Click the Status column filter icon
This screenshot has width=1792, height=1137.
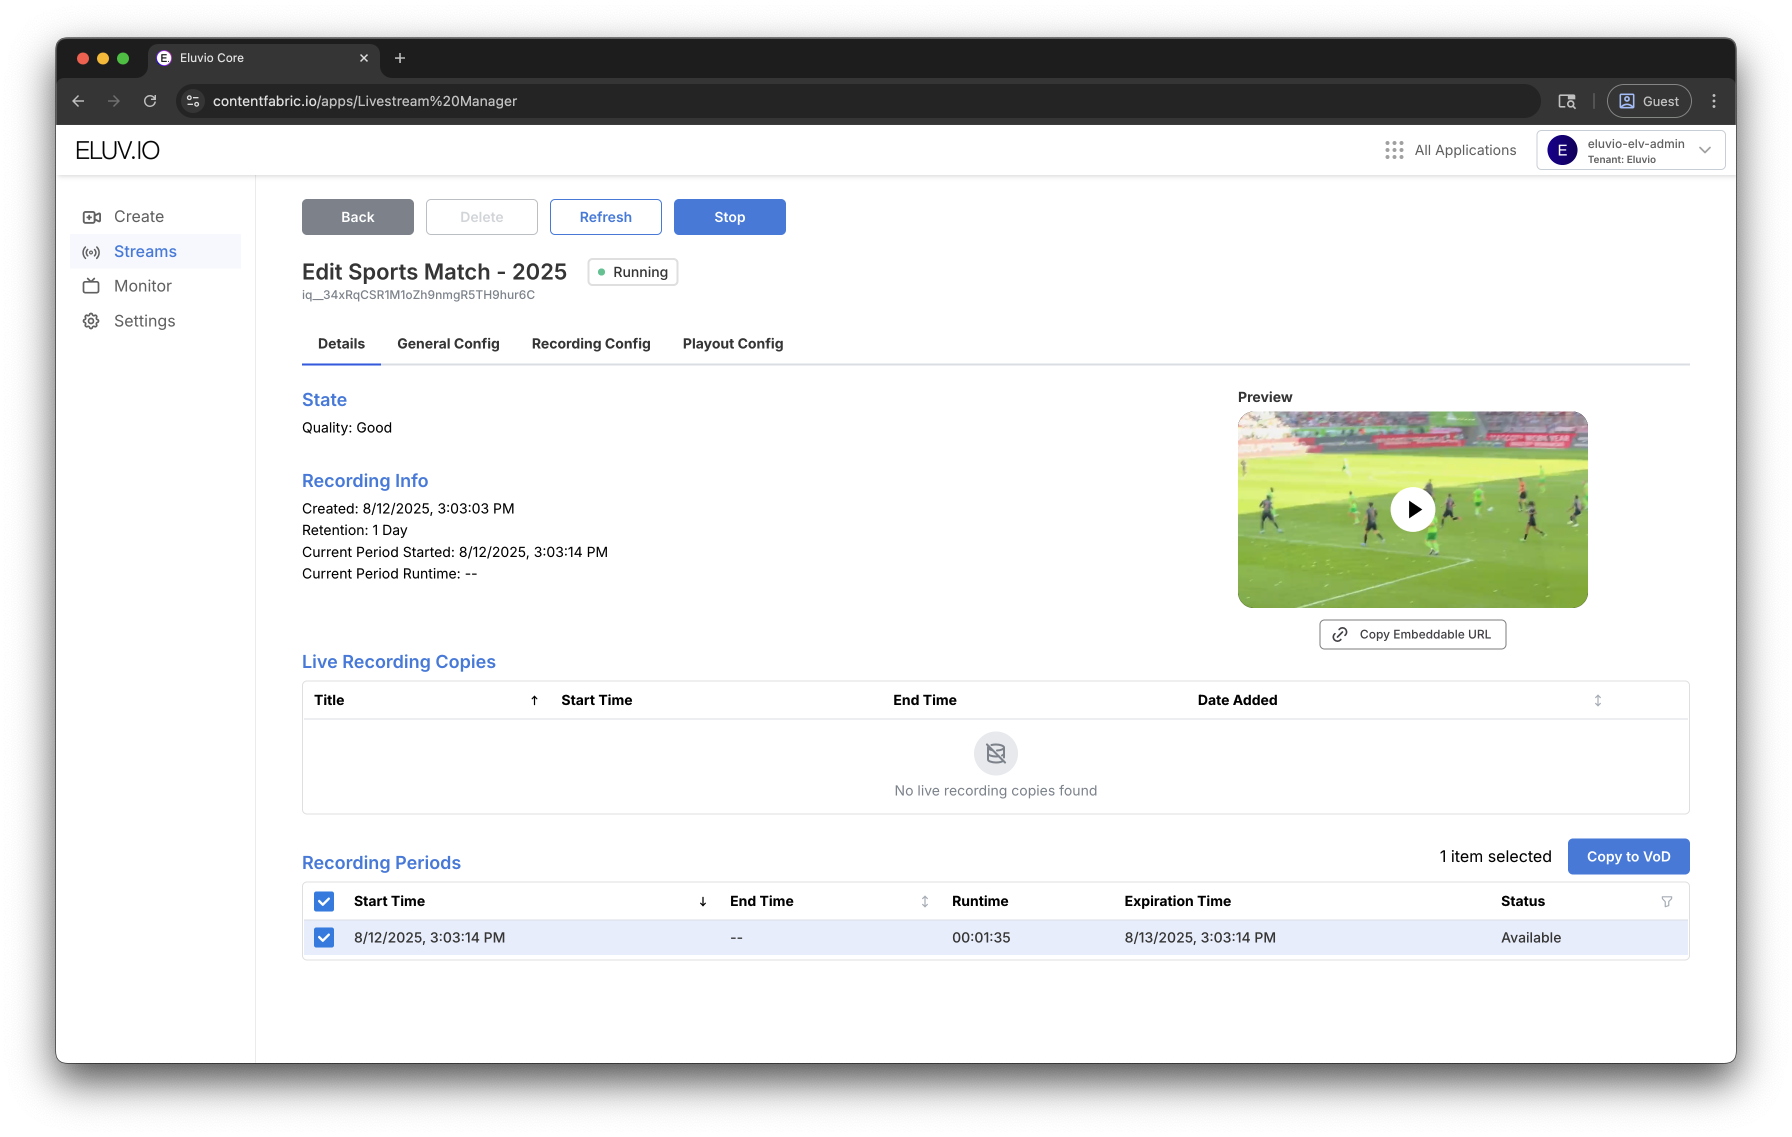tap(1667, 902)
